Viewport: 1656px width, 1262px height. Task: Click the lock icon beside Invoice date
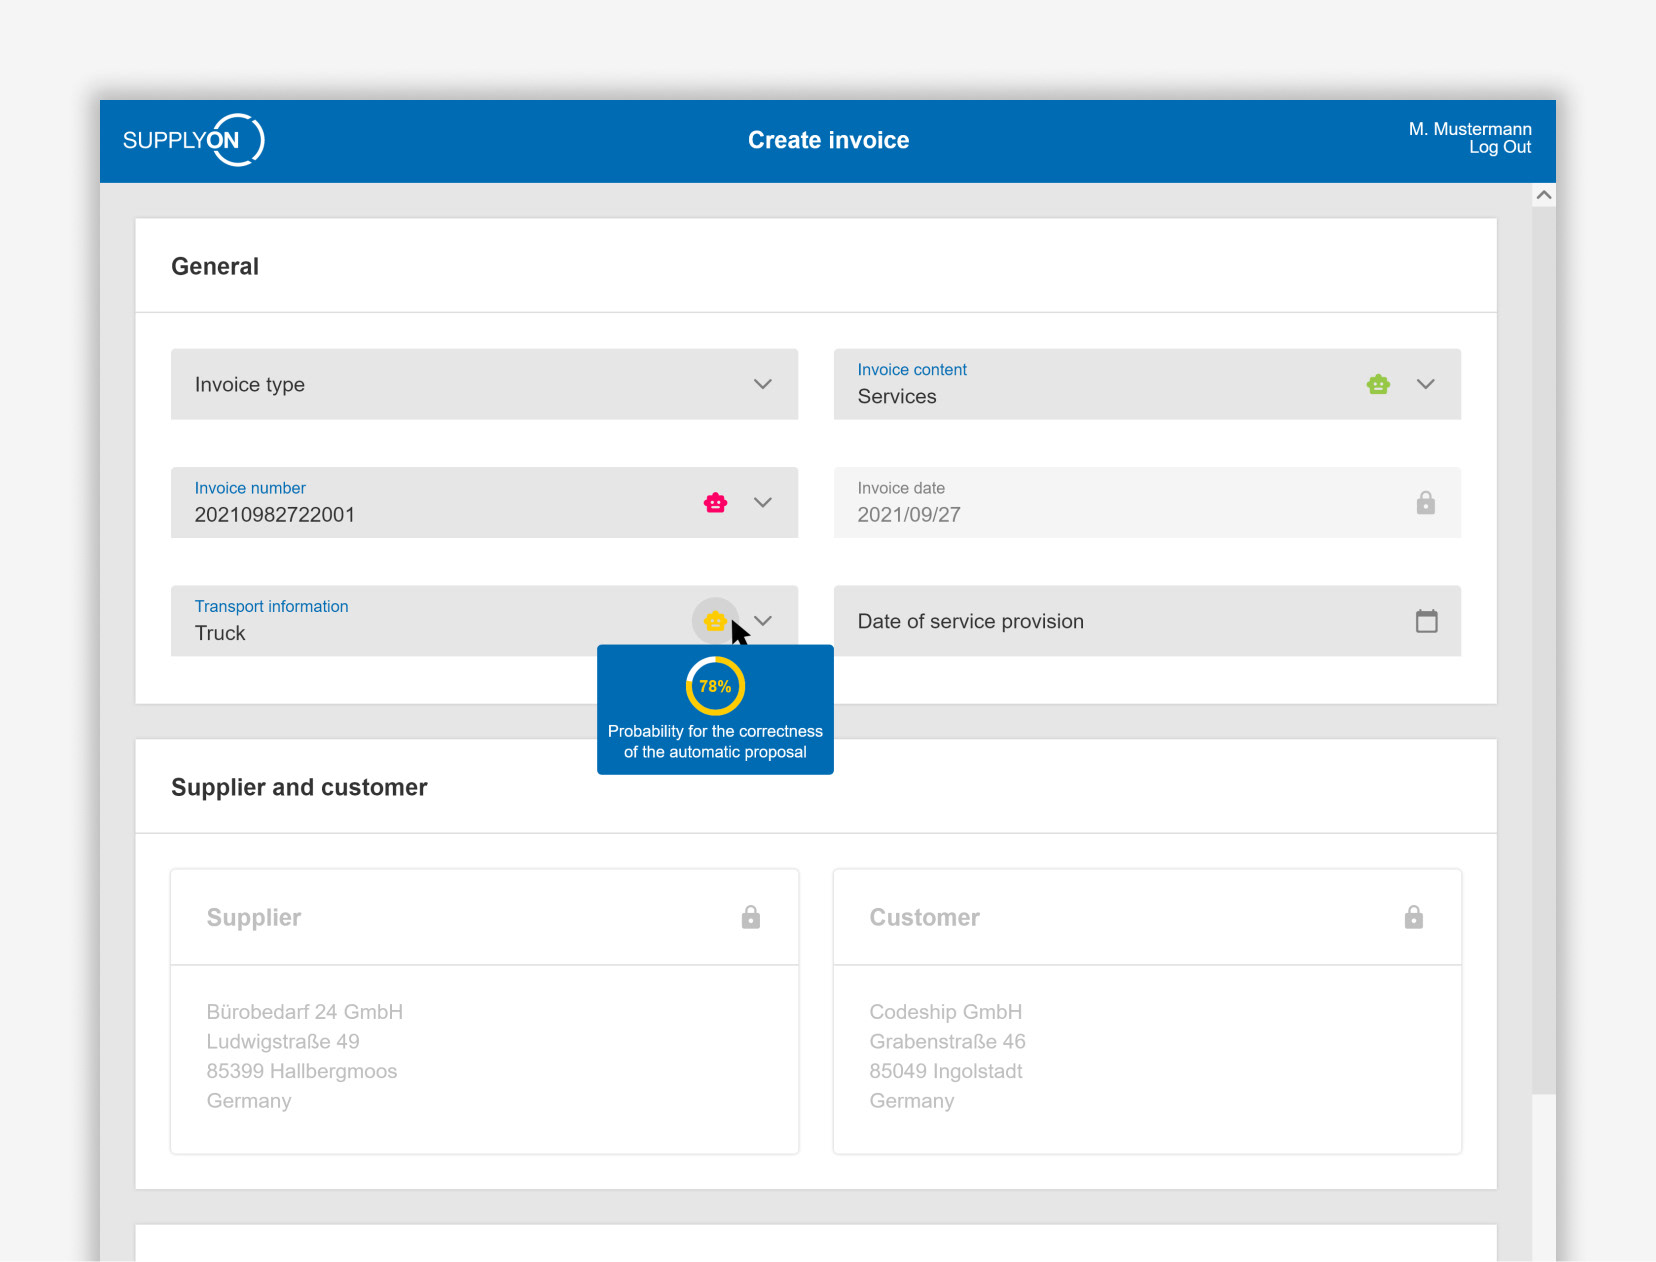point(1426,503)
